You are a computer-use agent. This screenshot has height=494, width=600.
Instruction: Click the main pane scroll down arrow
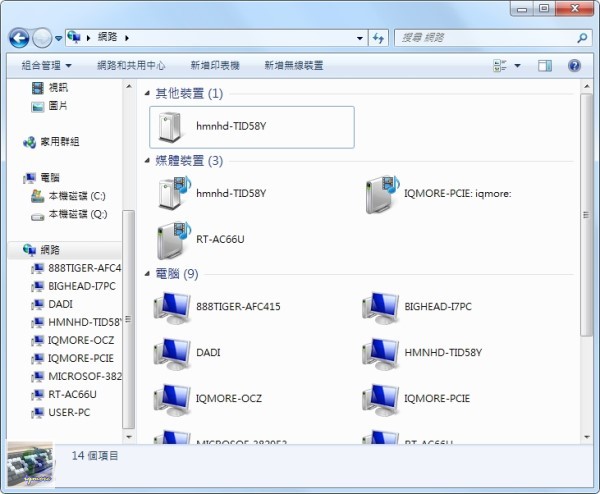point(586,437)
